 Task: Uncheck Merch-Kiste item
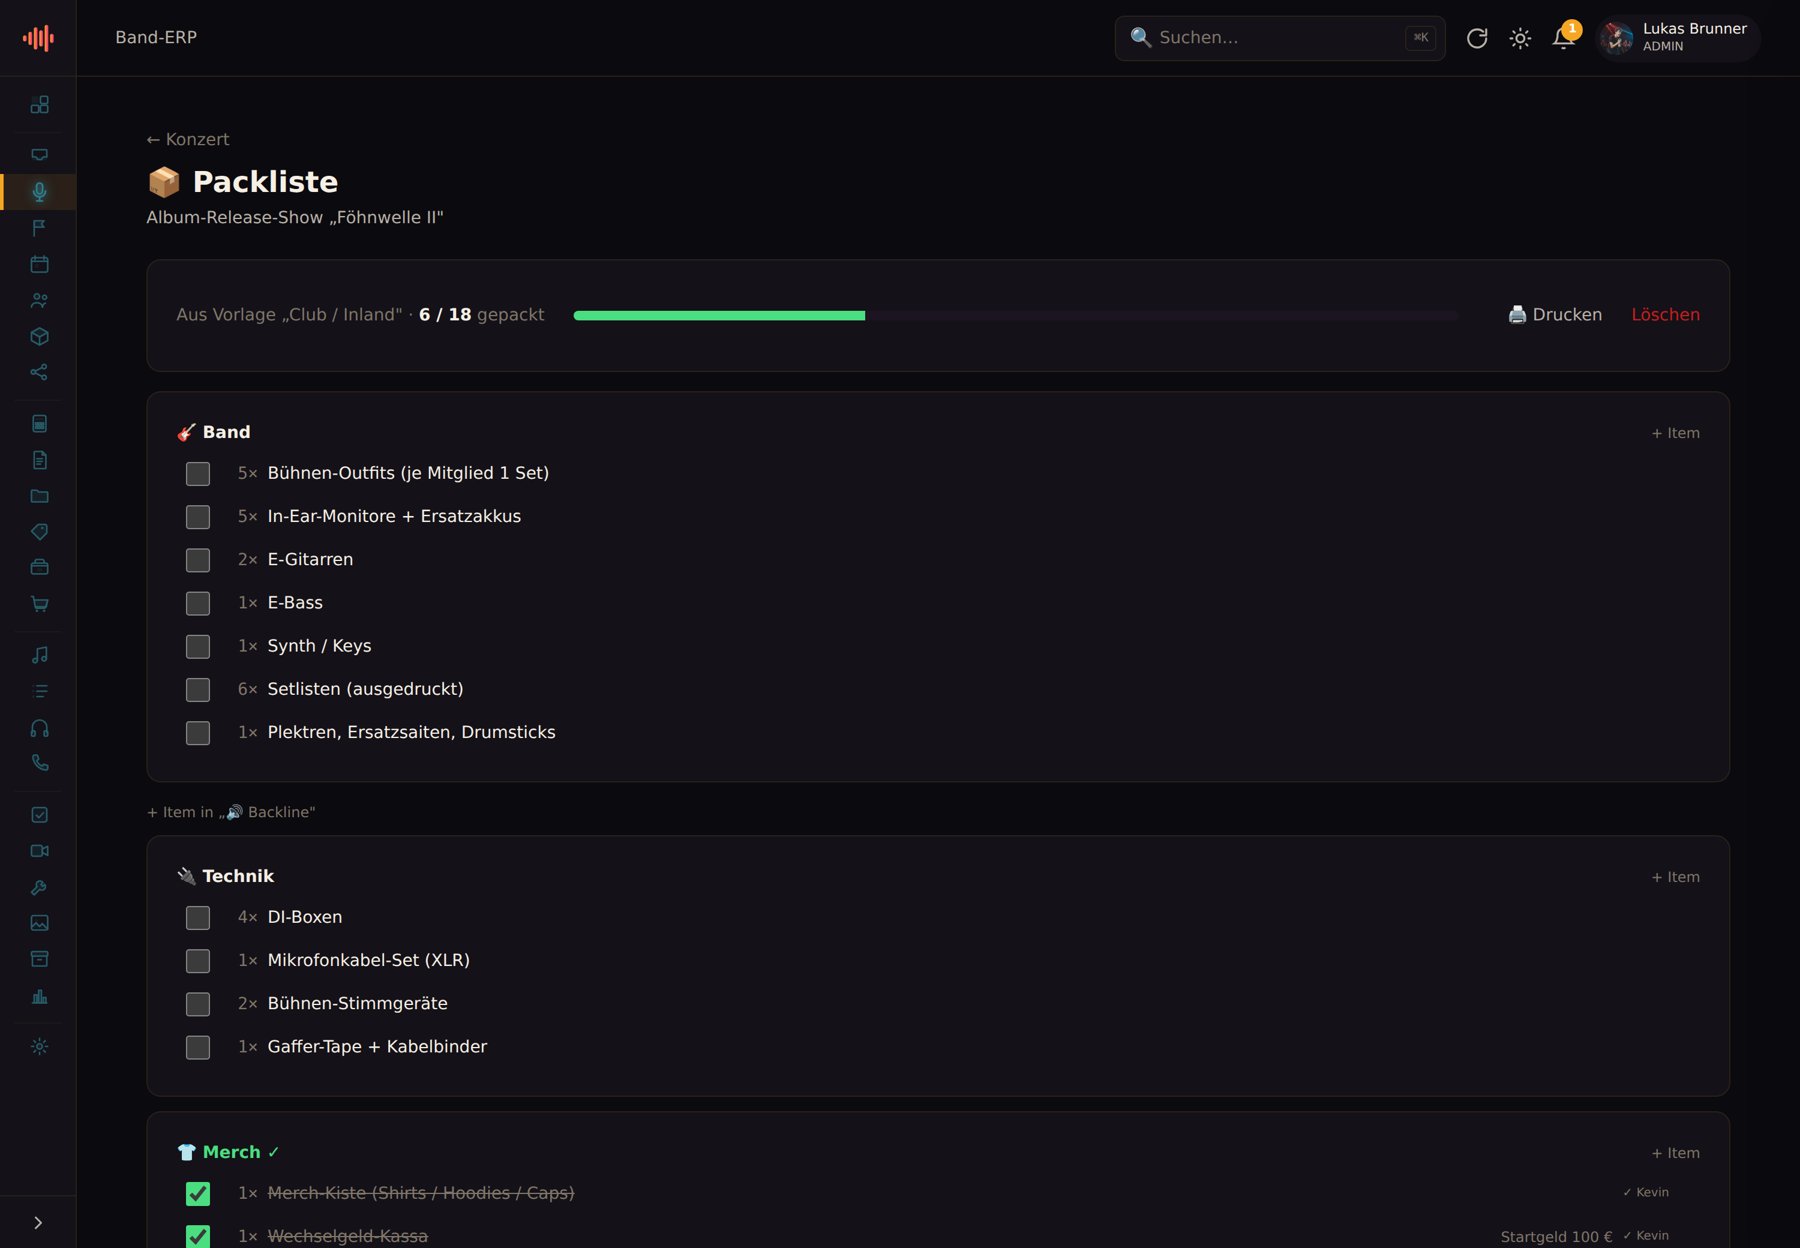click(x=198, y=1193)
